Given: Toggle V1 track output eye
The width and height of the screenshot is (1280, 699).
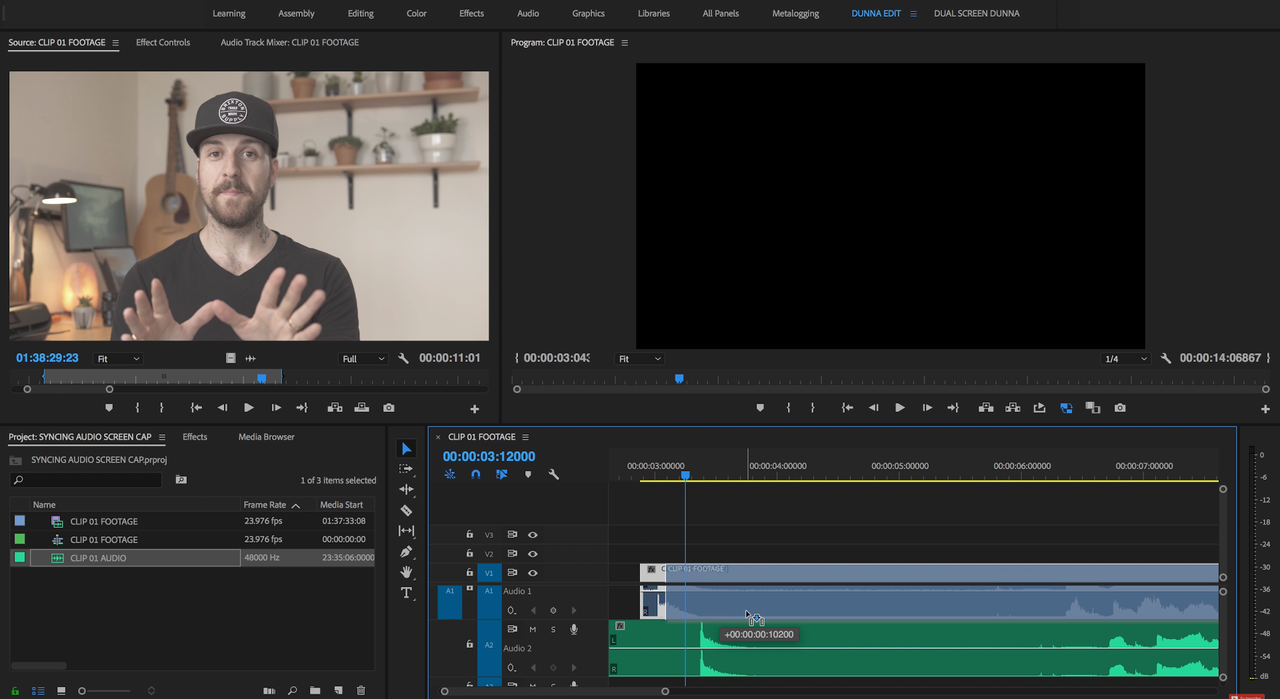Looking at the screenshot, I should pos(532,573).
